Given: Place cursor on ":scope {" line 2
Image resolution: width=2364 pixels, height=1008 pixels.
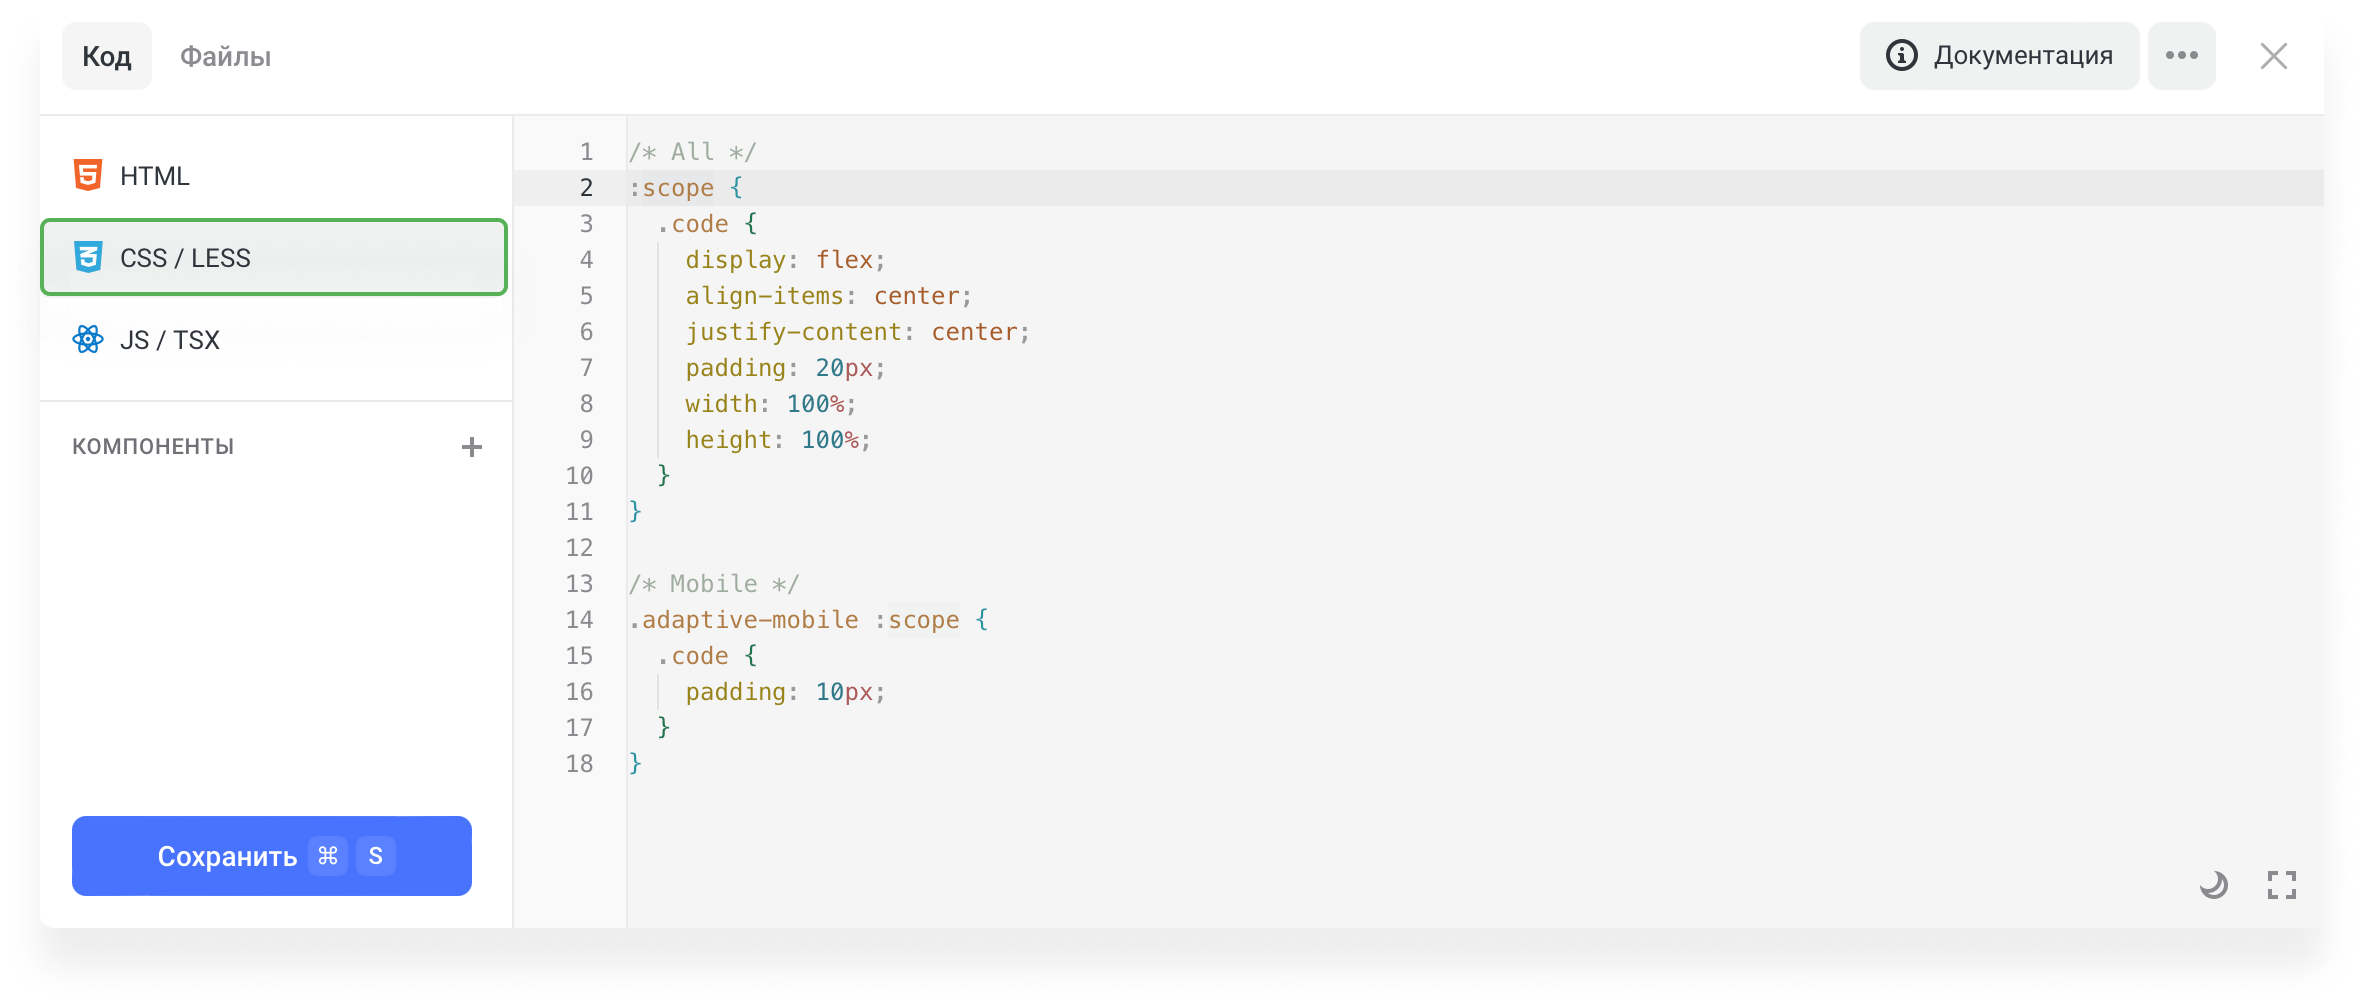Looking at the screenshot, I should (x=685, y=188).
